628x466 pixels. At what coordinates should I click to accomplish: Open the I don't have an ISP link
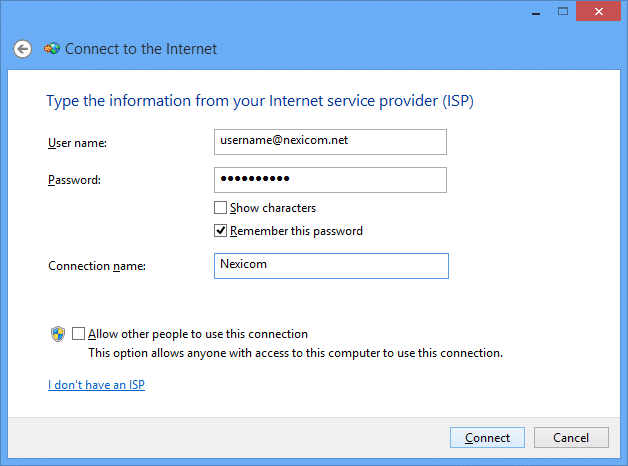coord(96,385)
